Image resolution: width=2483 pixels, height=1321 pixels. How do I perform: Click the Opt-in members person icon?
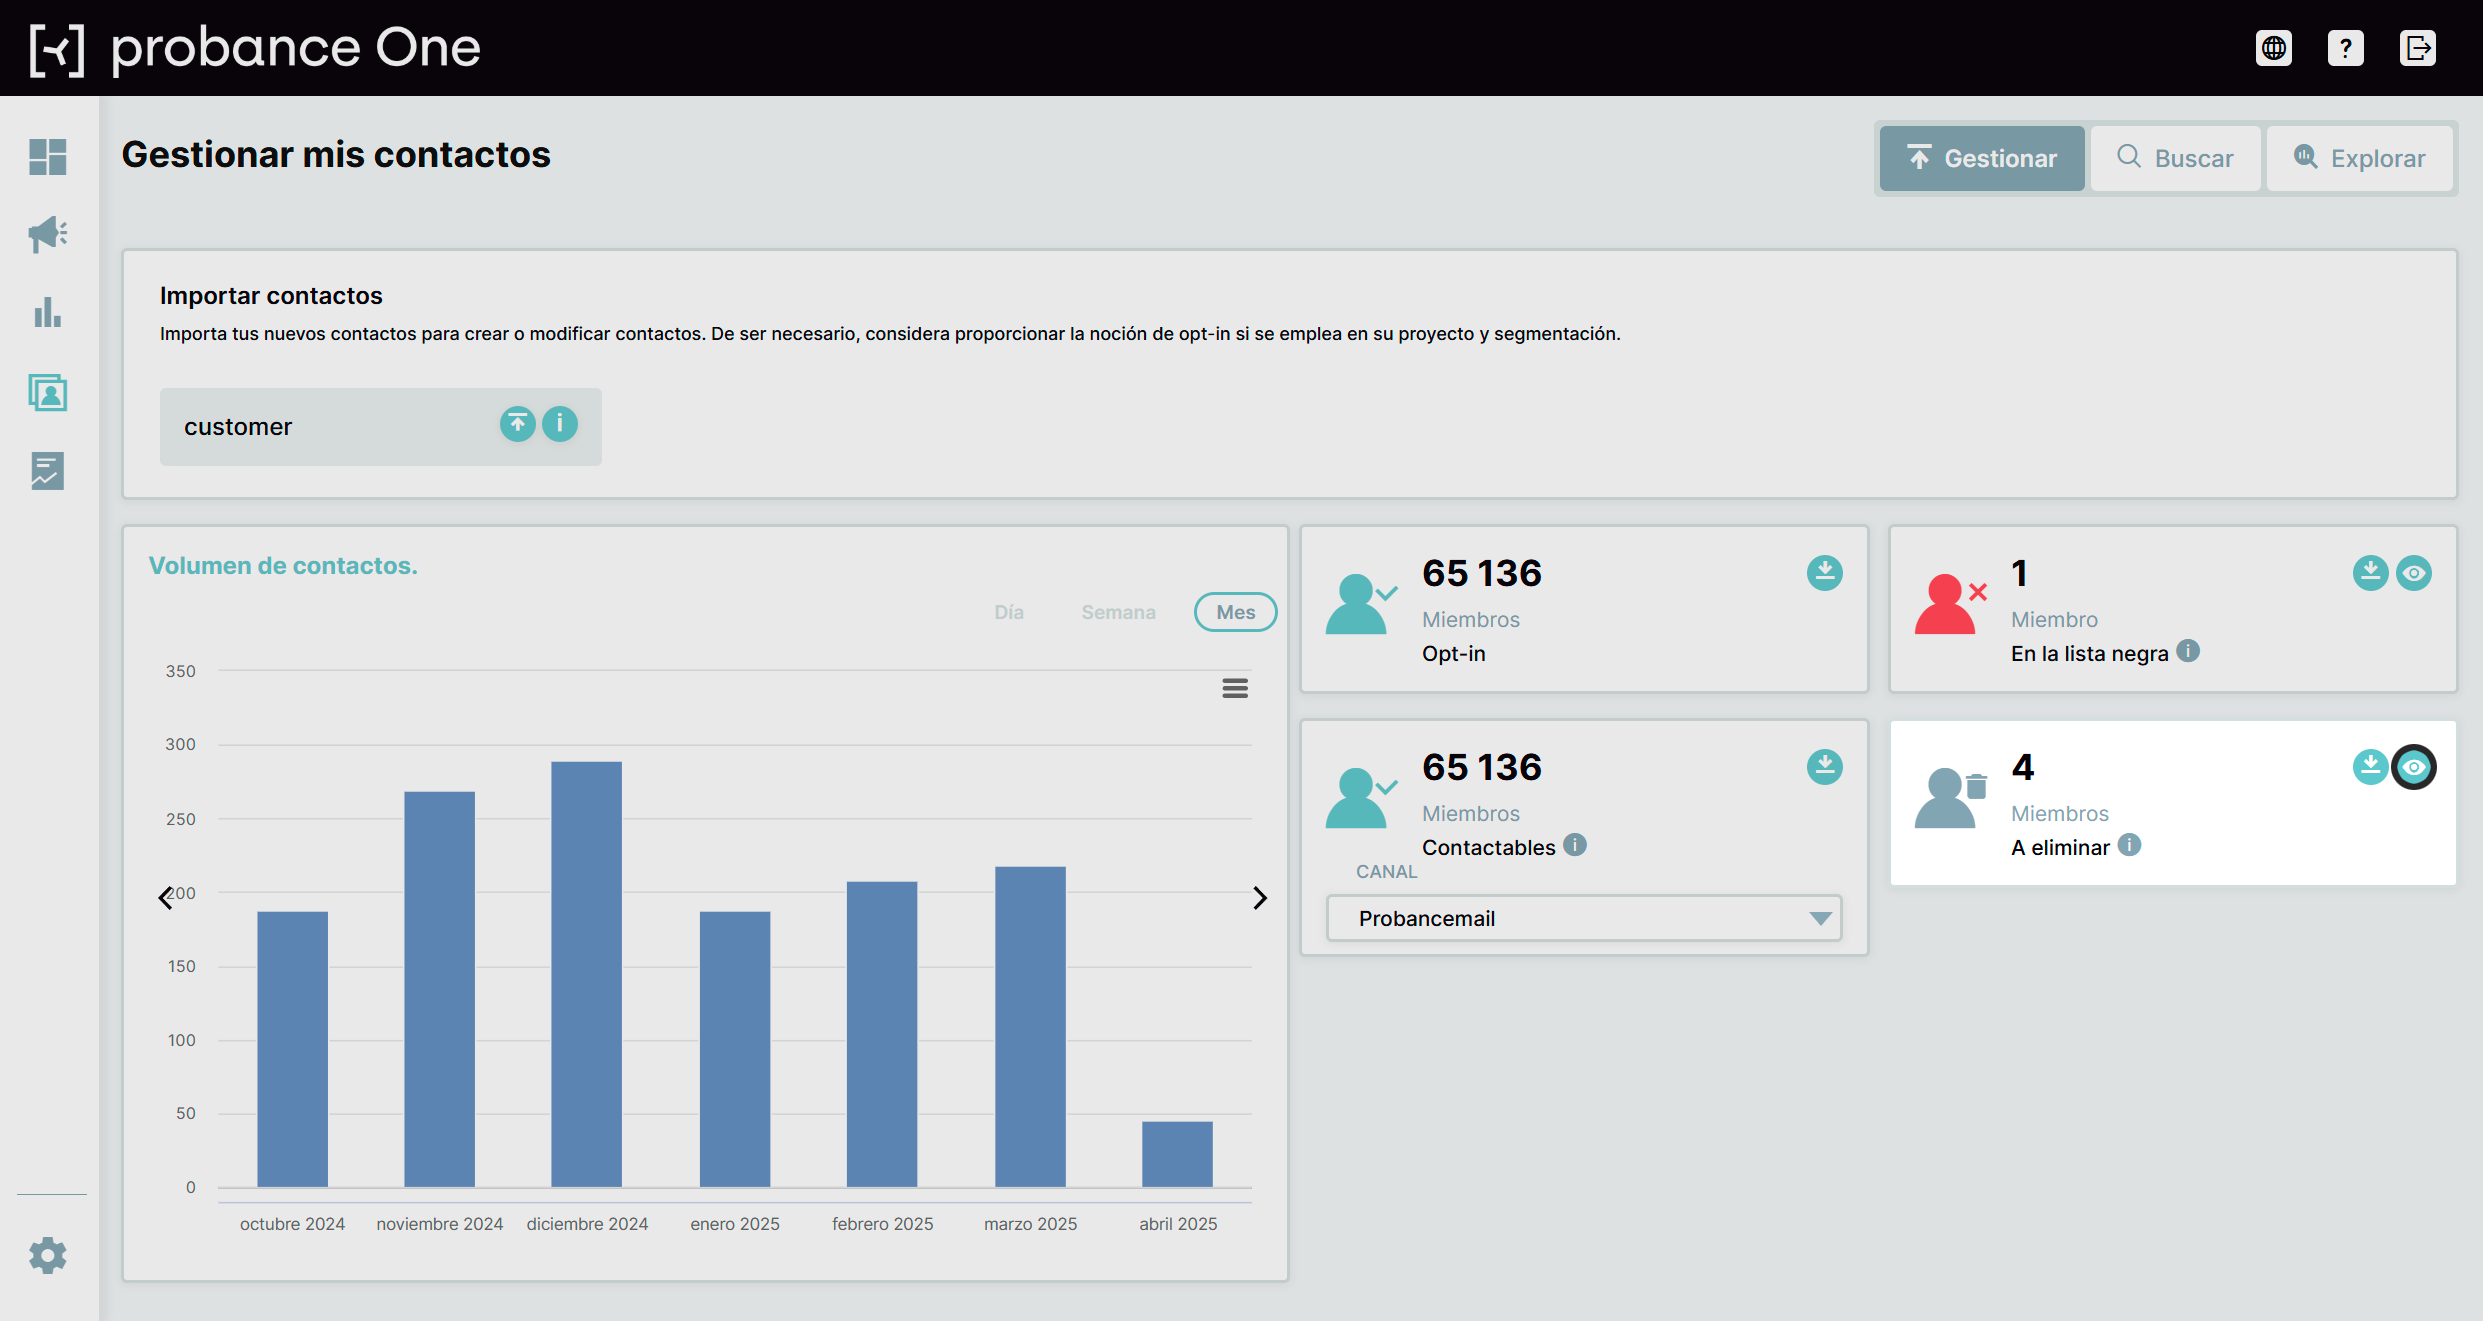tap(1360, 604)
